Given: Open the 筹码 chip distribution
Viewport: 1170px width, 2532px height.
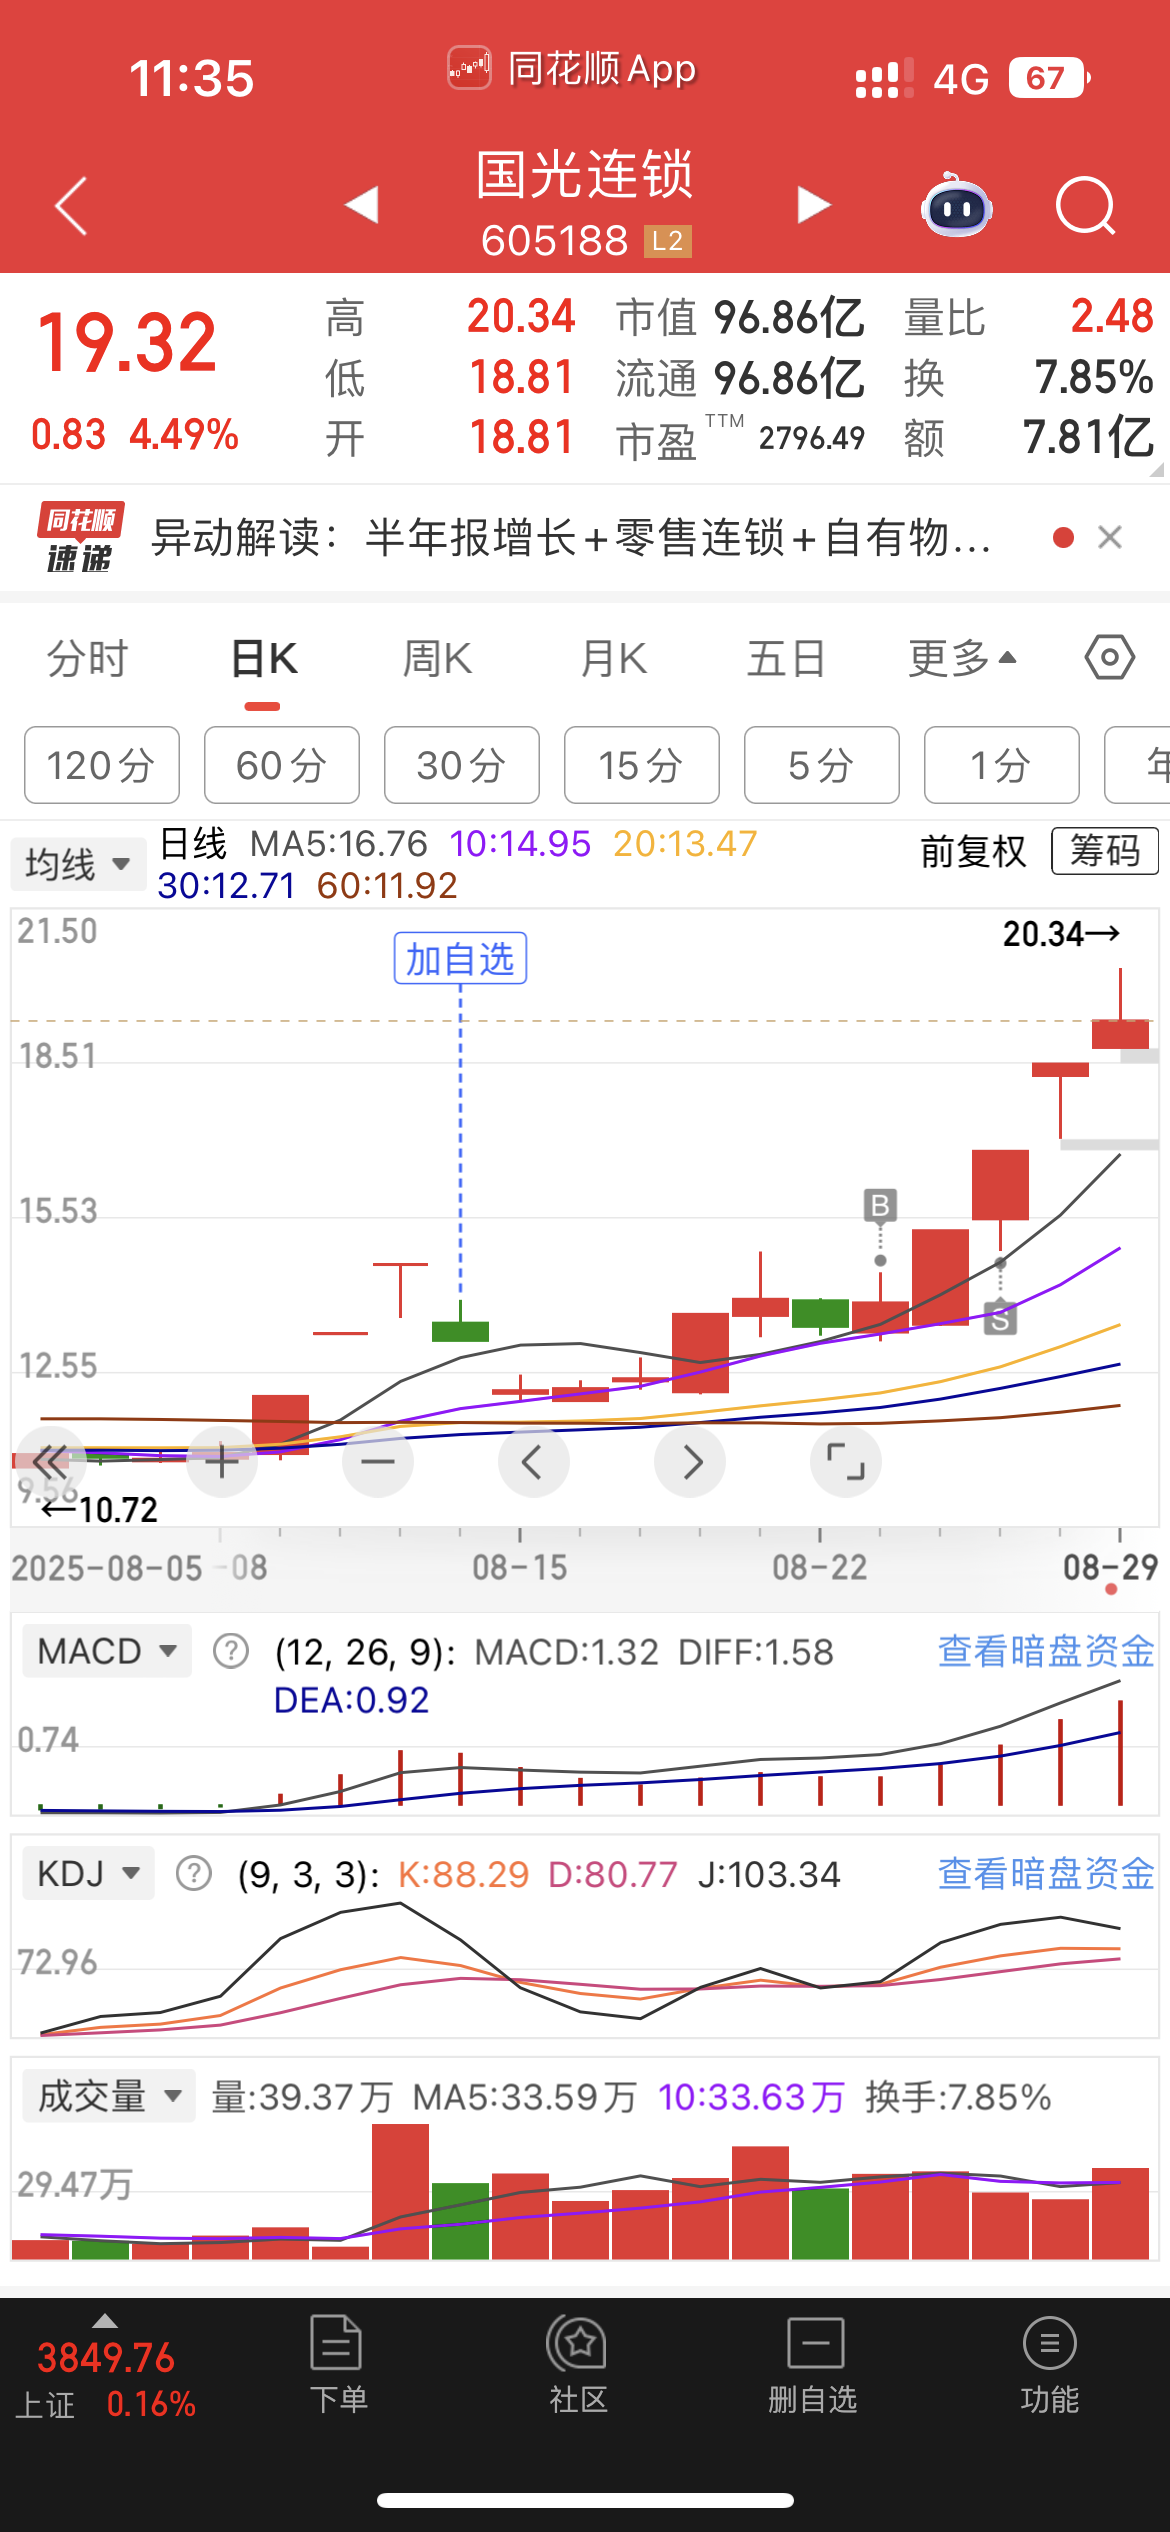Looking at the screenshot, I should (1105, 851).
